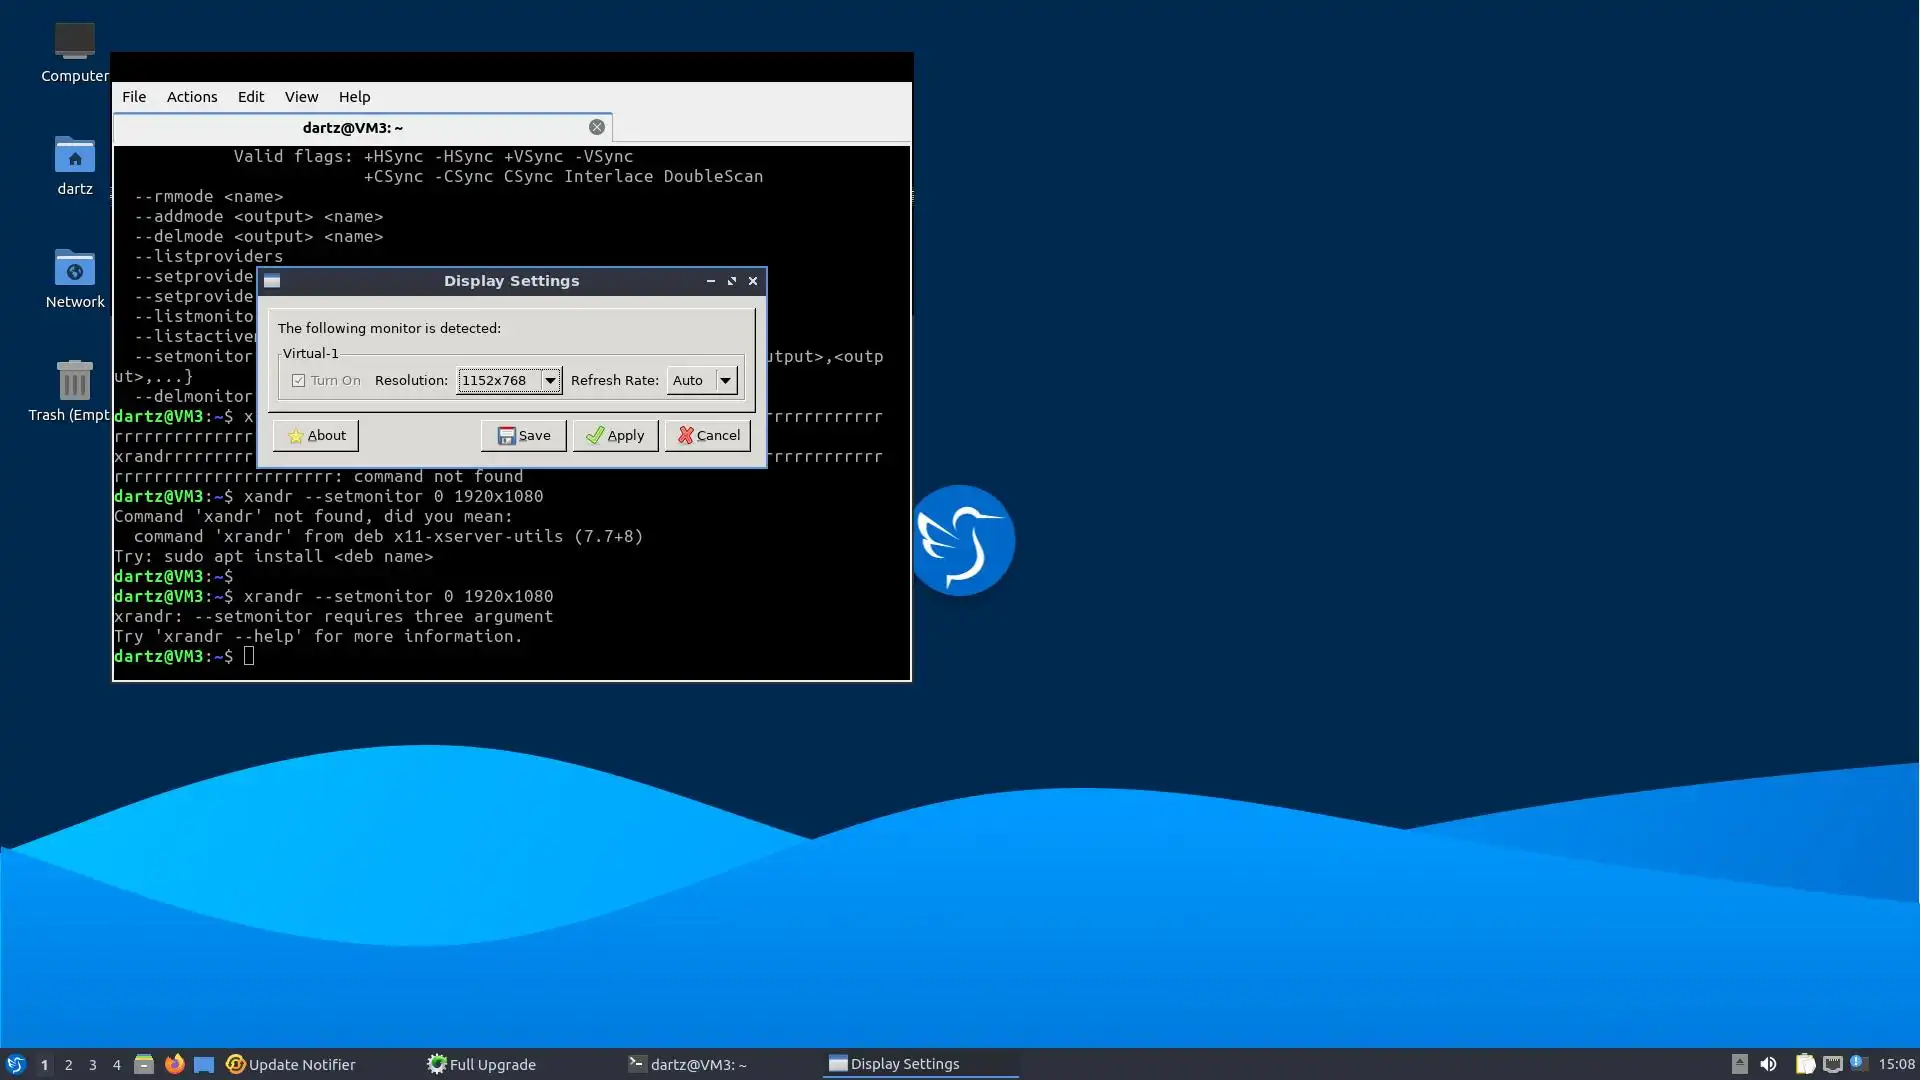Switch to Update Notifier taskbar window
This screenshot has width=1920, height=1080.
point(291,1064)
